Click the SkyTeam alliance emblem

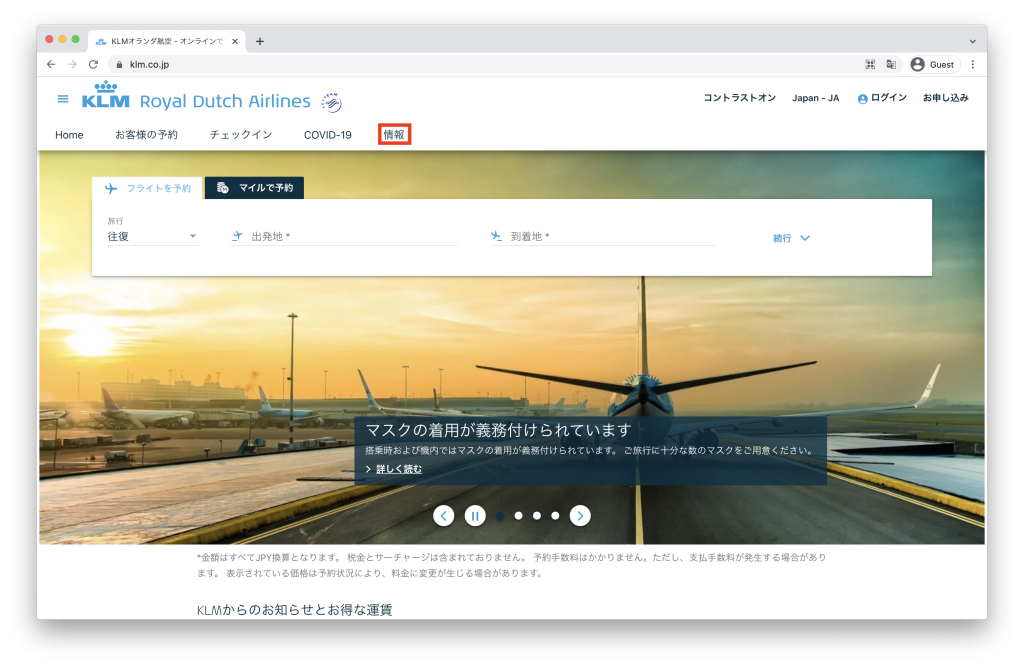332,102
